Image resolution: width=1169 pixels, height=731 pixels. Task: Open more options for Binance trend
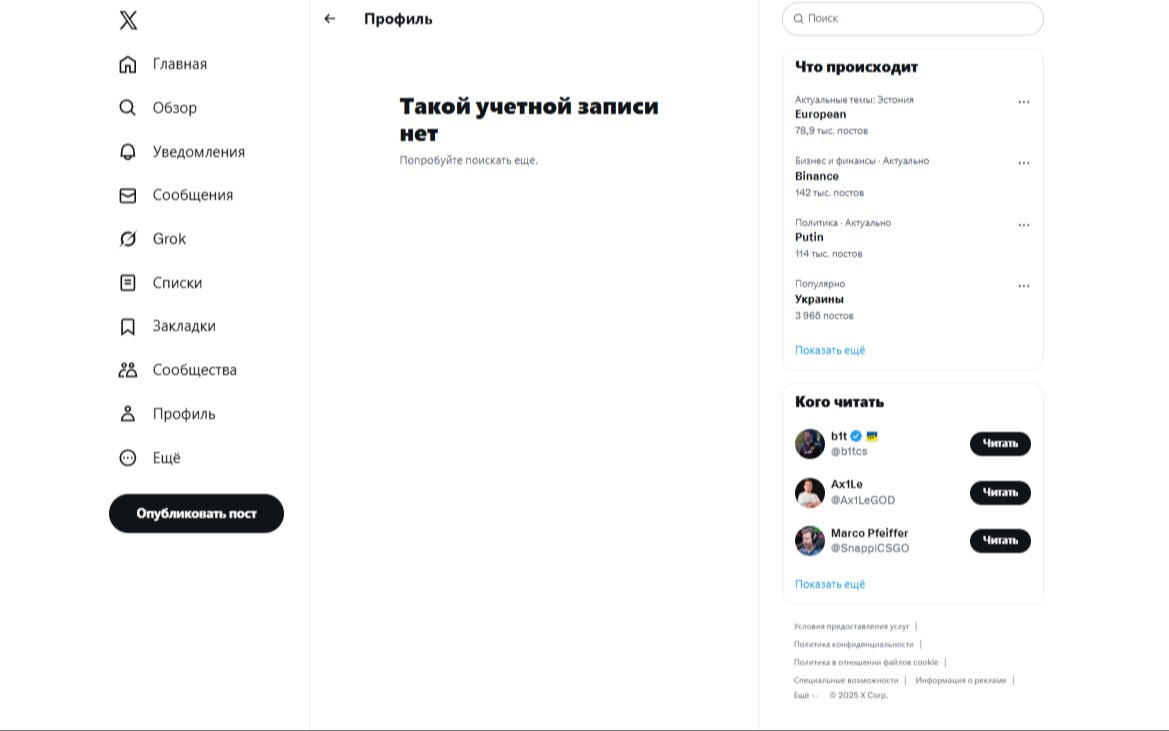pyautogui.click(x=1023, y=163)
